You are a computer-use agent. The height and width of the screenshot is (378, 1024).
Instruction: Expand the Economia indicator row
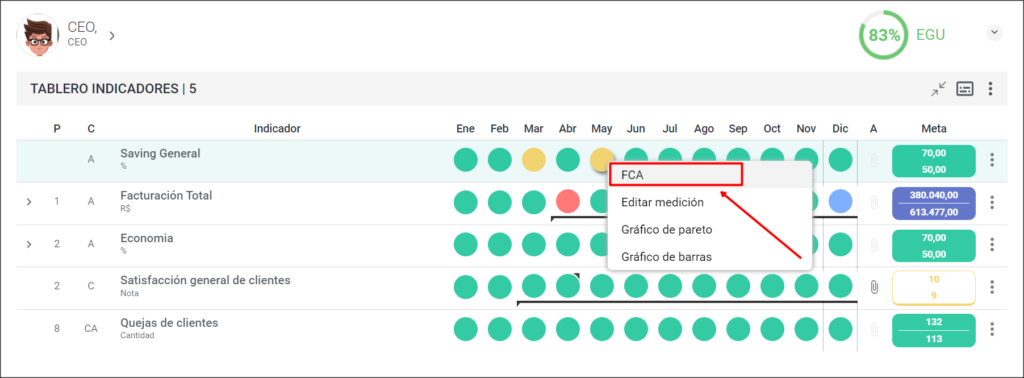[29, 244]
